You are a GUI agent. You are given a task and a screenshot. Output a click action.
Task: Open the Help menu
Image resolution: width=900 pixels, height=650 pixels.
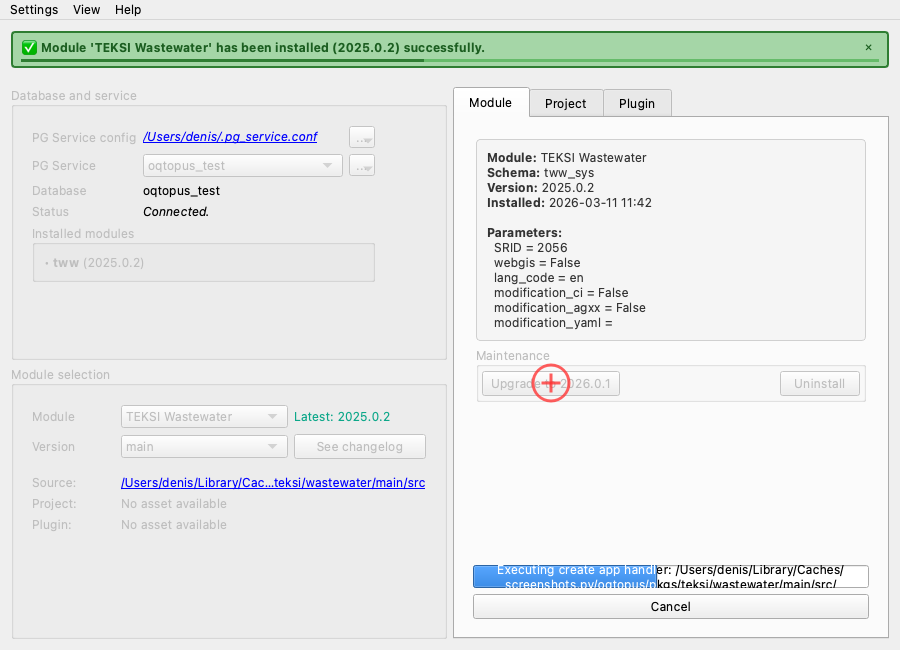[x=128, y=10]
